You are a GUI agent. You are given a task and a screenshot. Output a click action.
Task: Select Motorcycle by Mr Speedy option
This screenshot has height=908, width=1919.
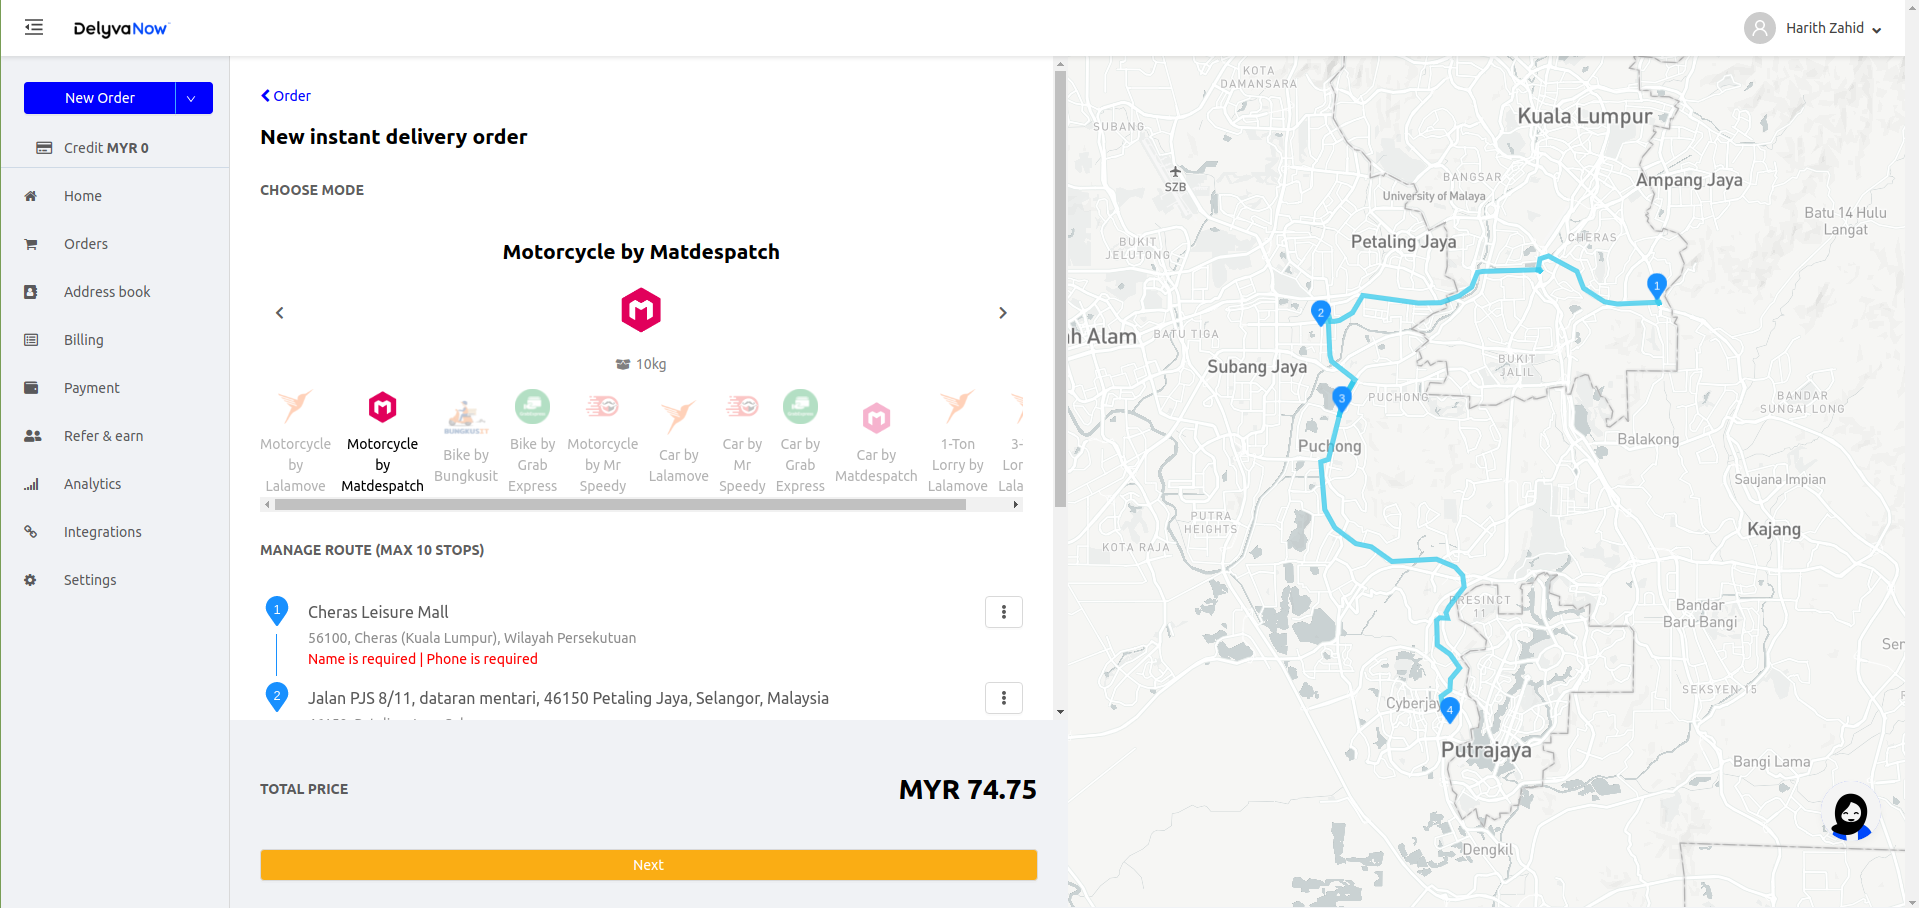tap(602, 441)
